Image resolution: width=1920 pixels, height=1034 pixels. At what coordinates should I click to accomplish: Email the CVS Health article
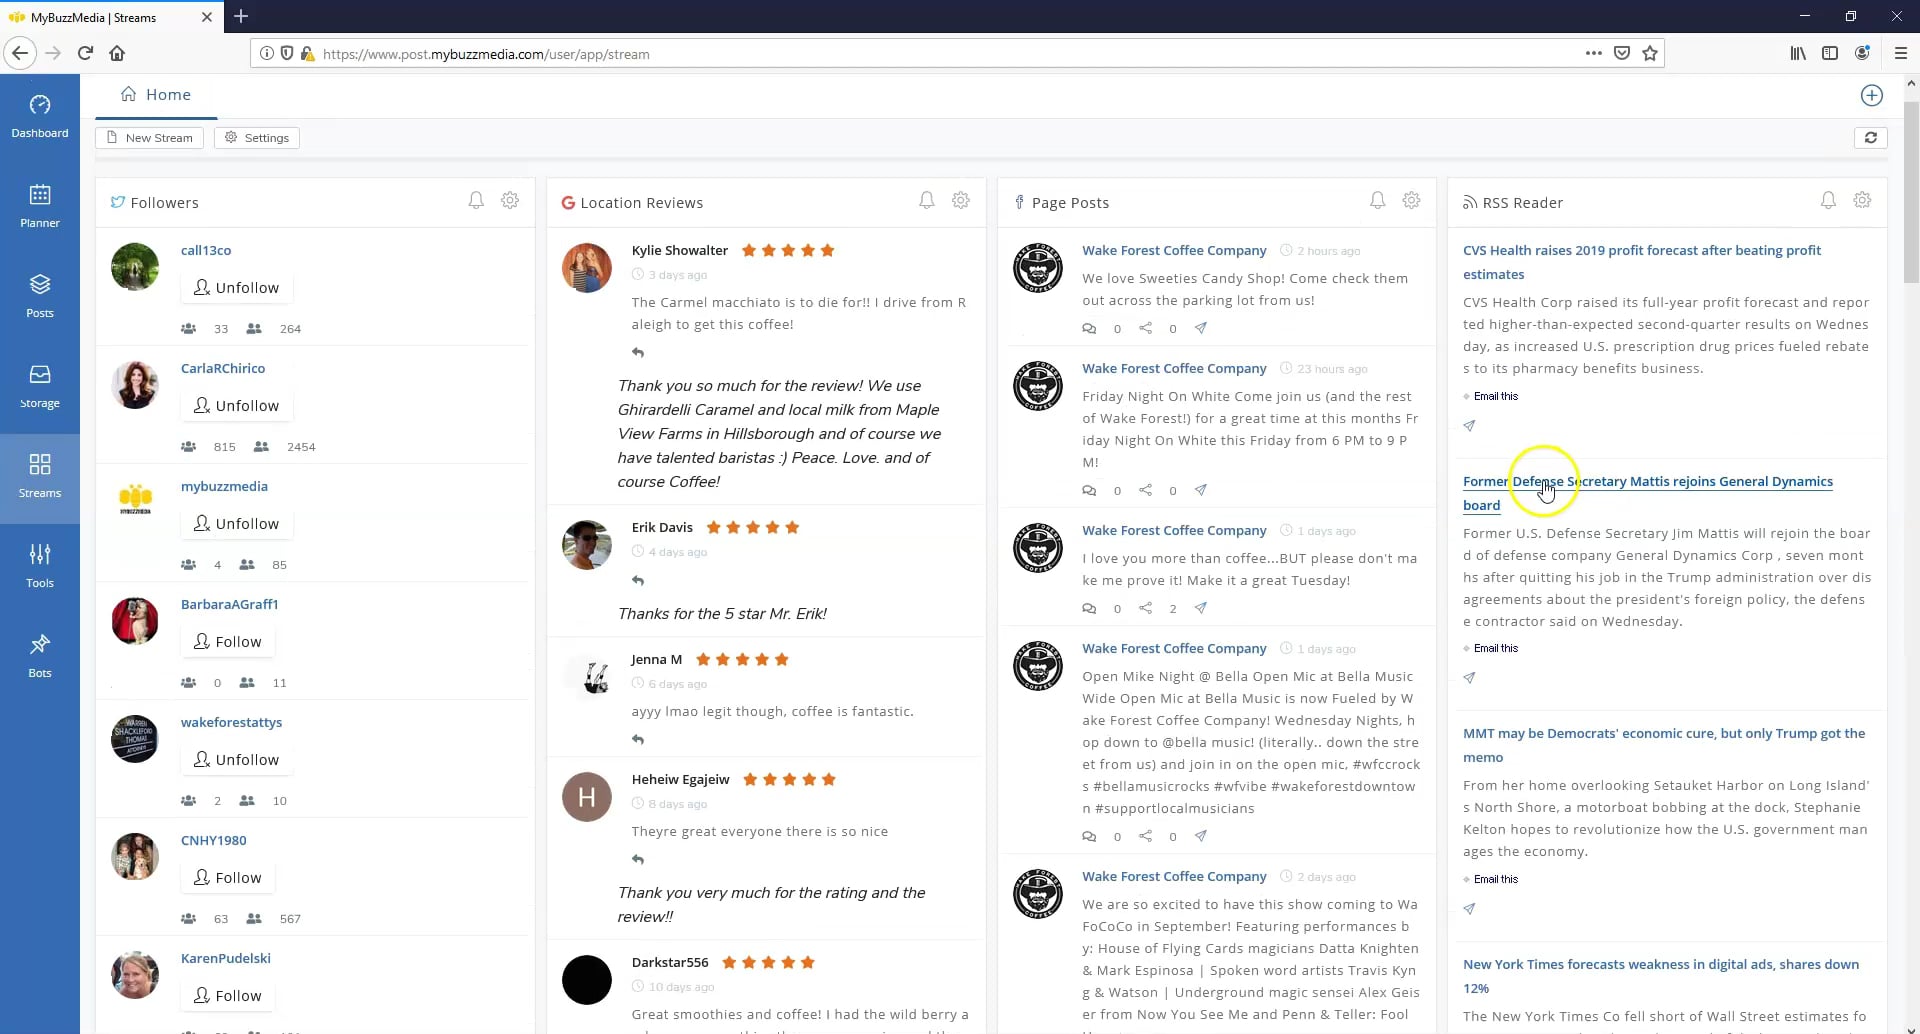1495,396
